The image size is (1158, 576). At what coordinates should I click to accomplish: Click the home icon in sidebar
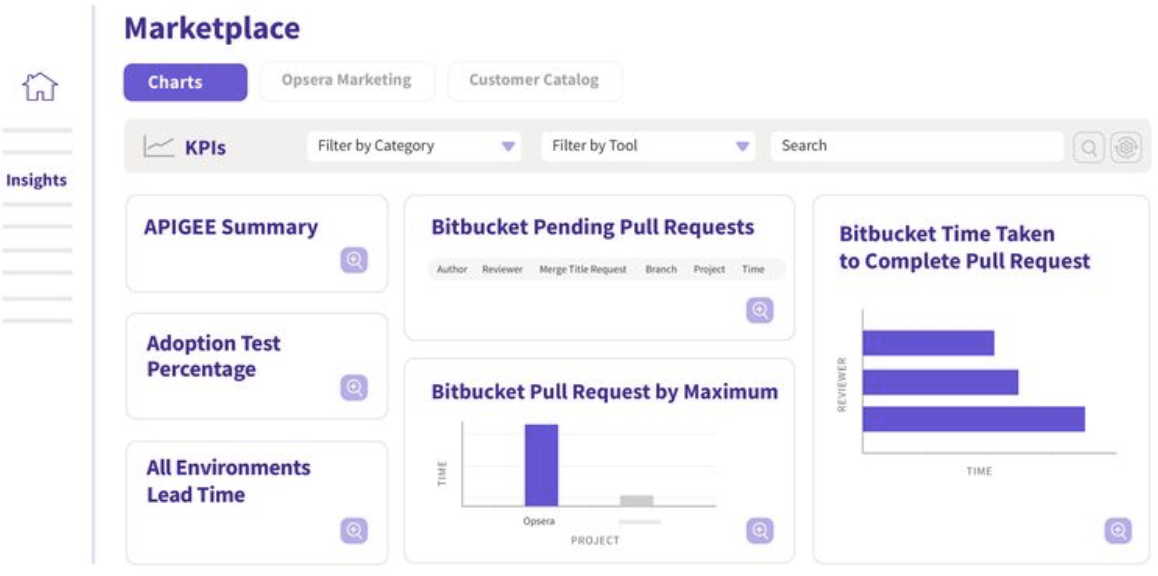[40, 86]
